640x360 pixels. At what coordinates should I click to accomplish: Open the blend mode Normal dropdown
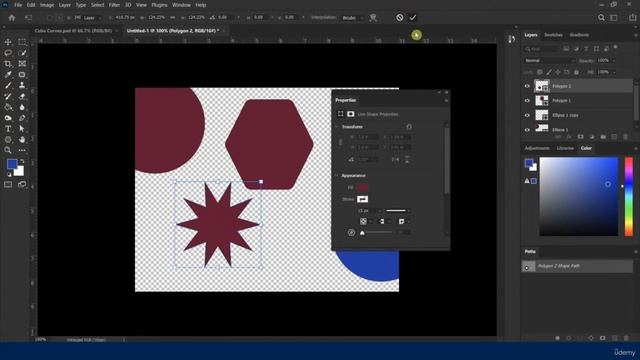point(549,60)
